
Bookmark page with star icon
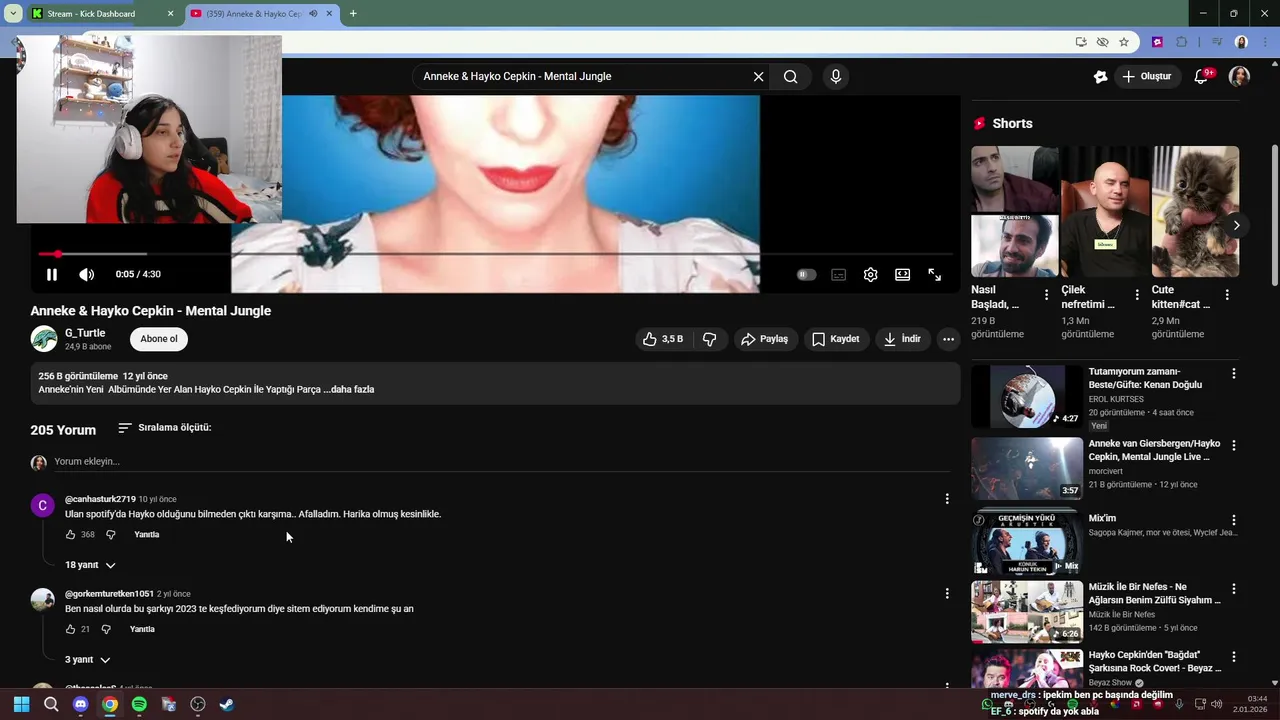coord(1124,42)
